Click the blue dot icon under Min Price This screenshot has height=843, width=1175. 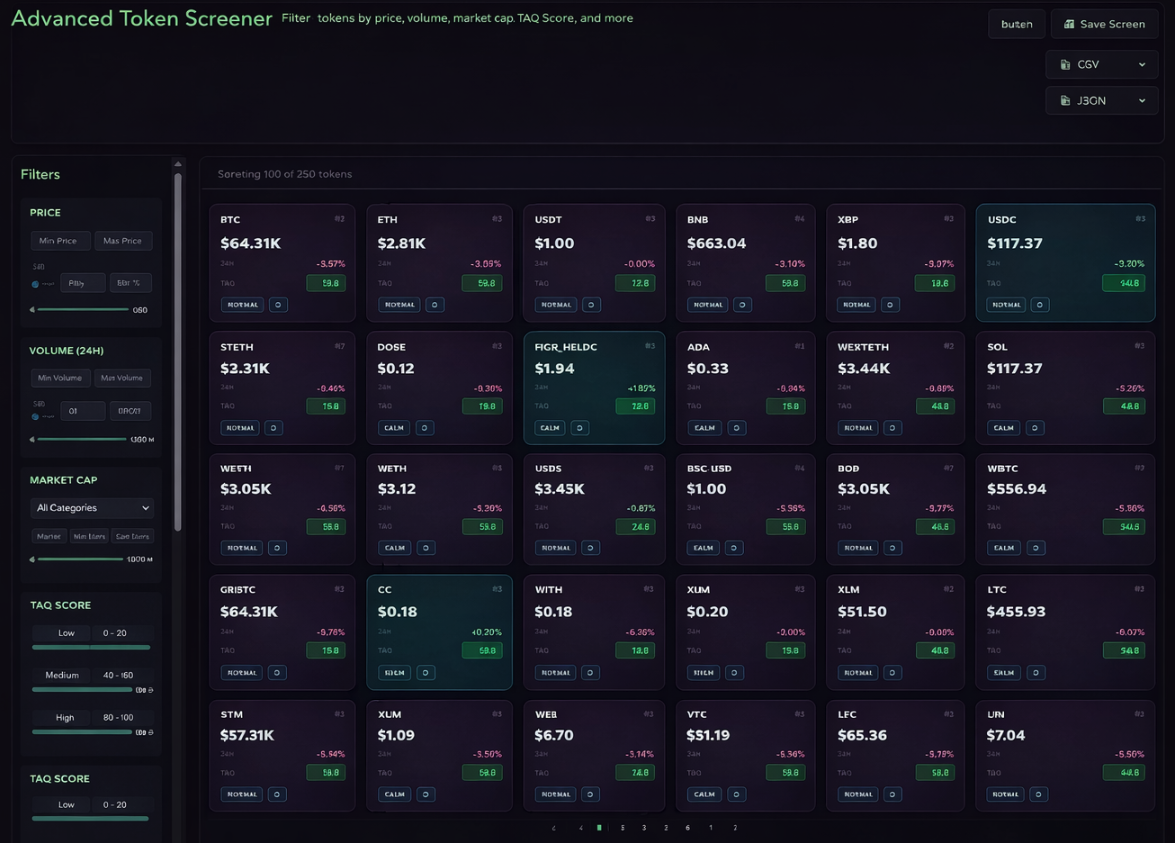coord(36,284)
